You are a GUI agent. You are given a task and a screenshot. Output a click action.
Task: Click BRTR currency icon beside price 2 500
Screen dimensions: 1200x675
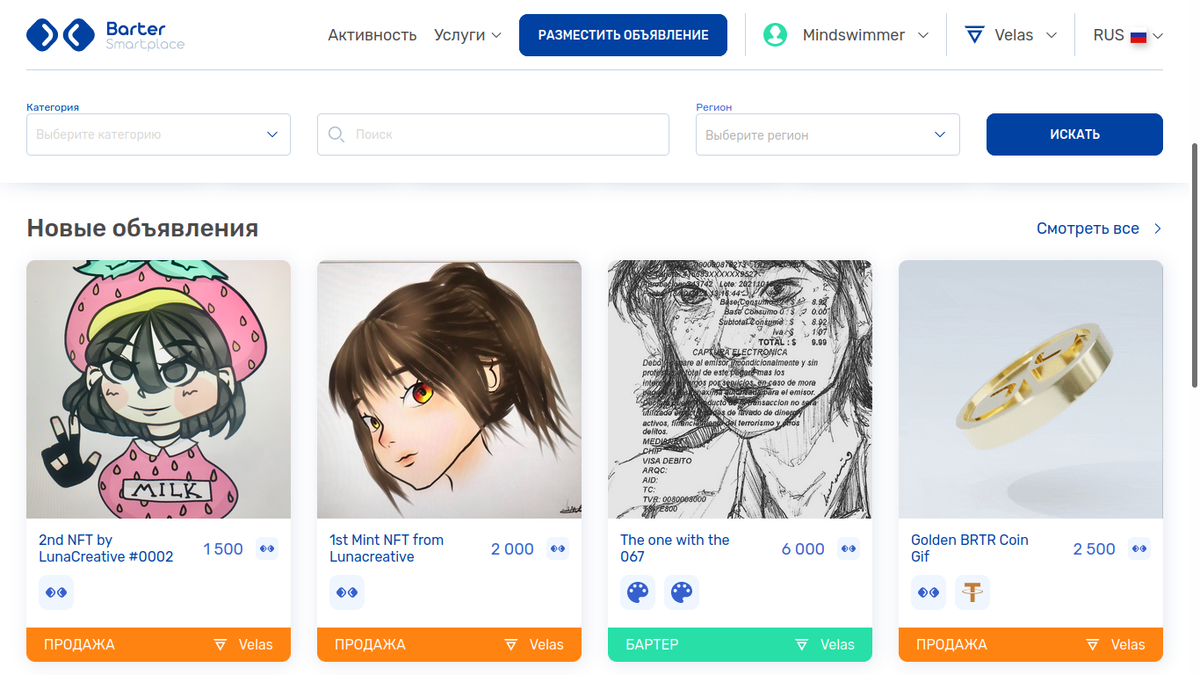pos(1139,548)
